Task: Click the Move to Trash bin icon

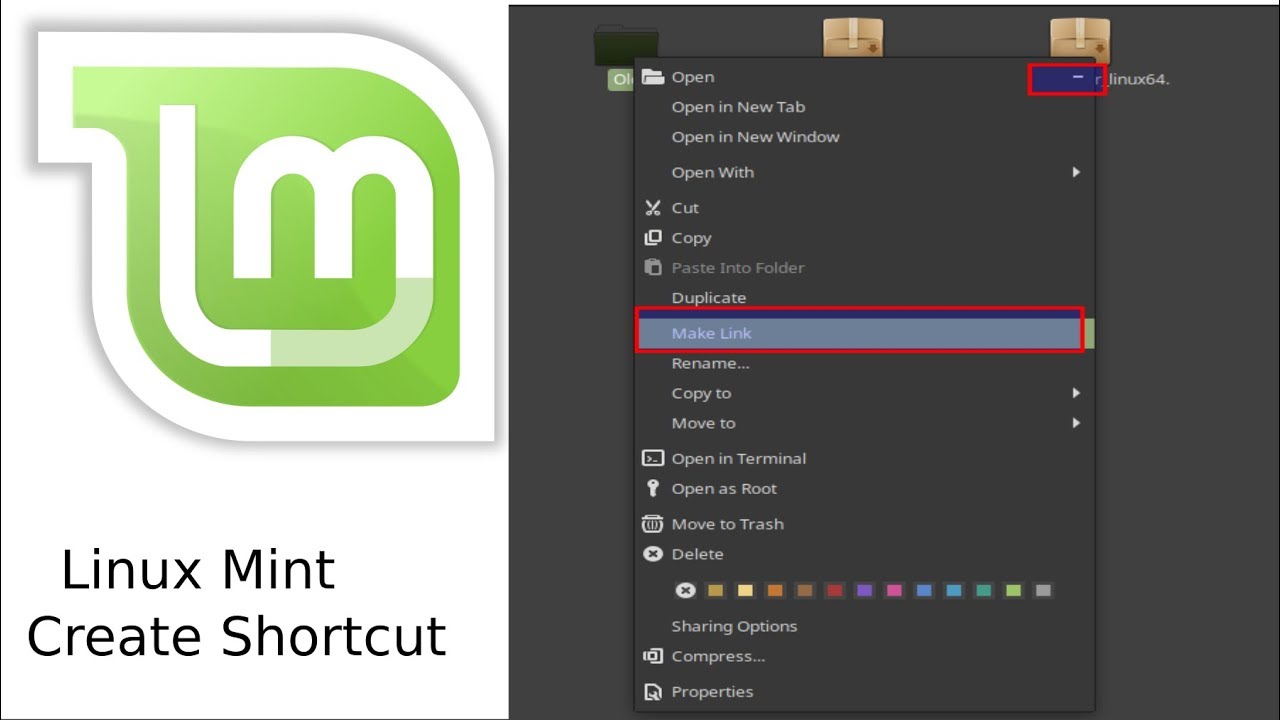Action: [x=653, y=524]
